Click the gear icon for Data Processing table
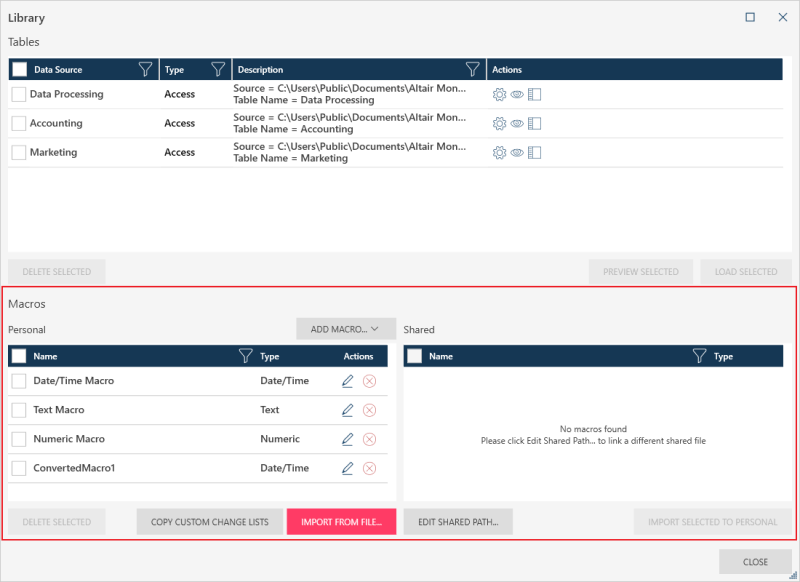The width and height of the screenshot is (800, 582). [x=499, y=95]
